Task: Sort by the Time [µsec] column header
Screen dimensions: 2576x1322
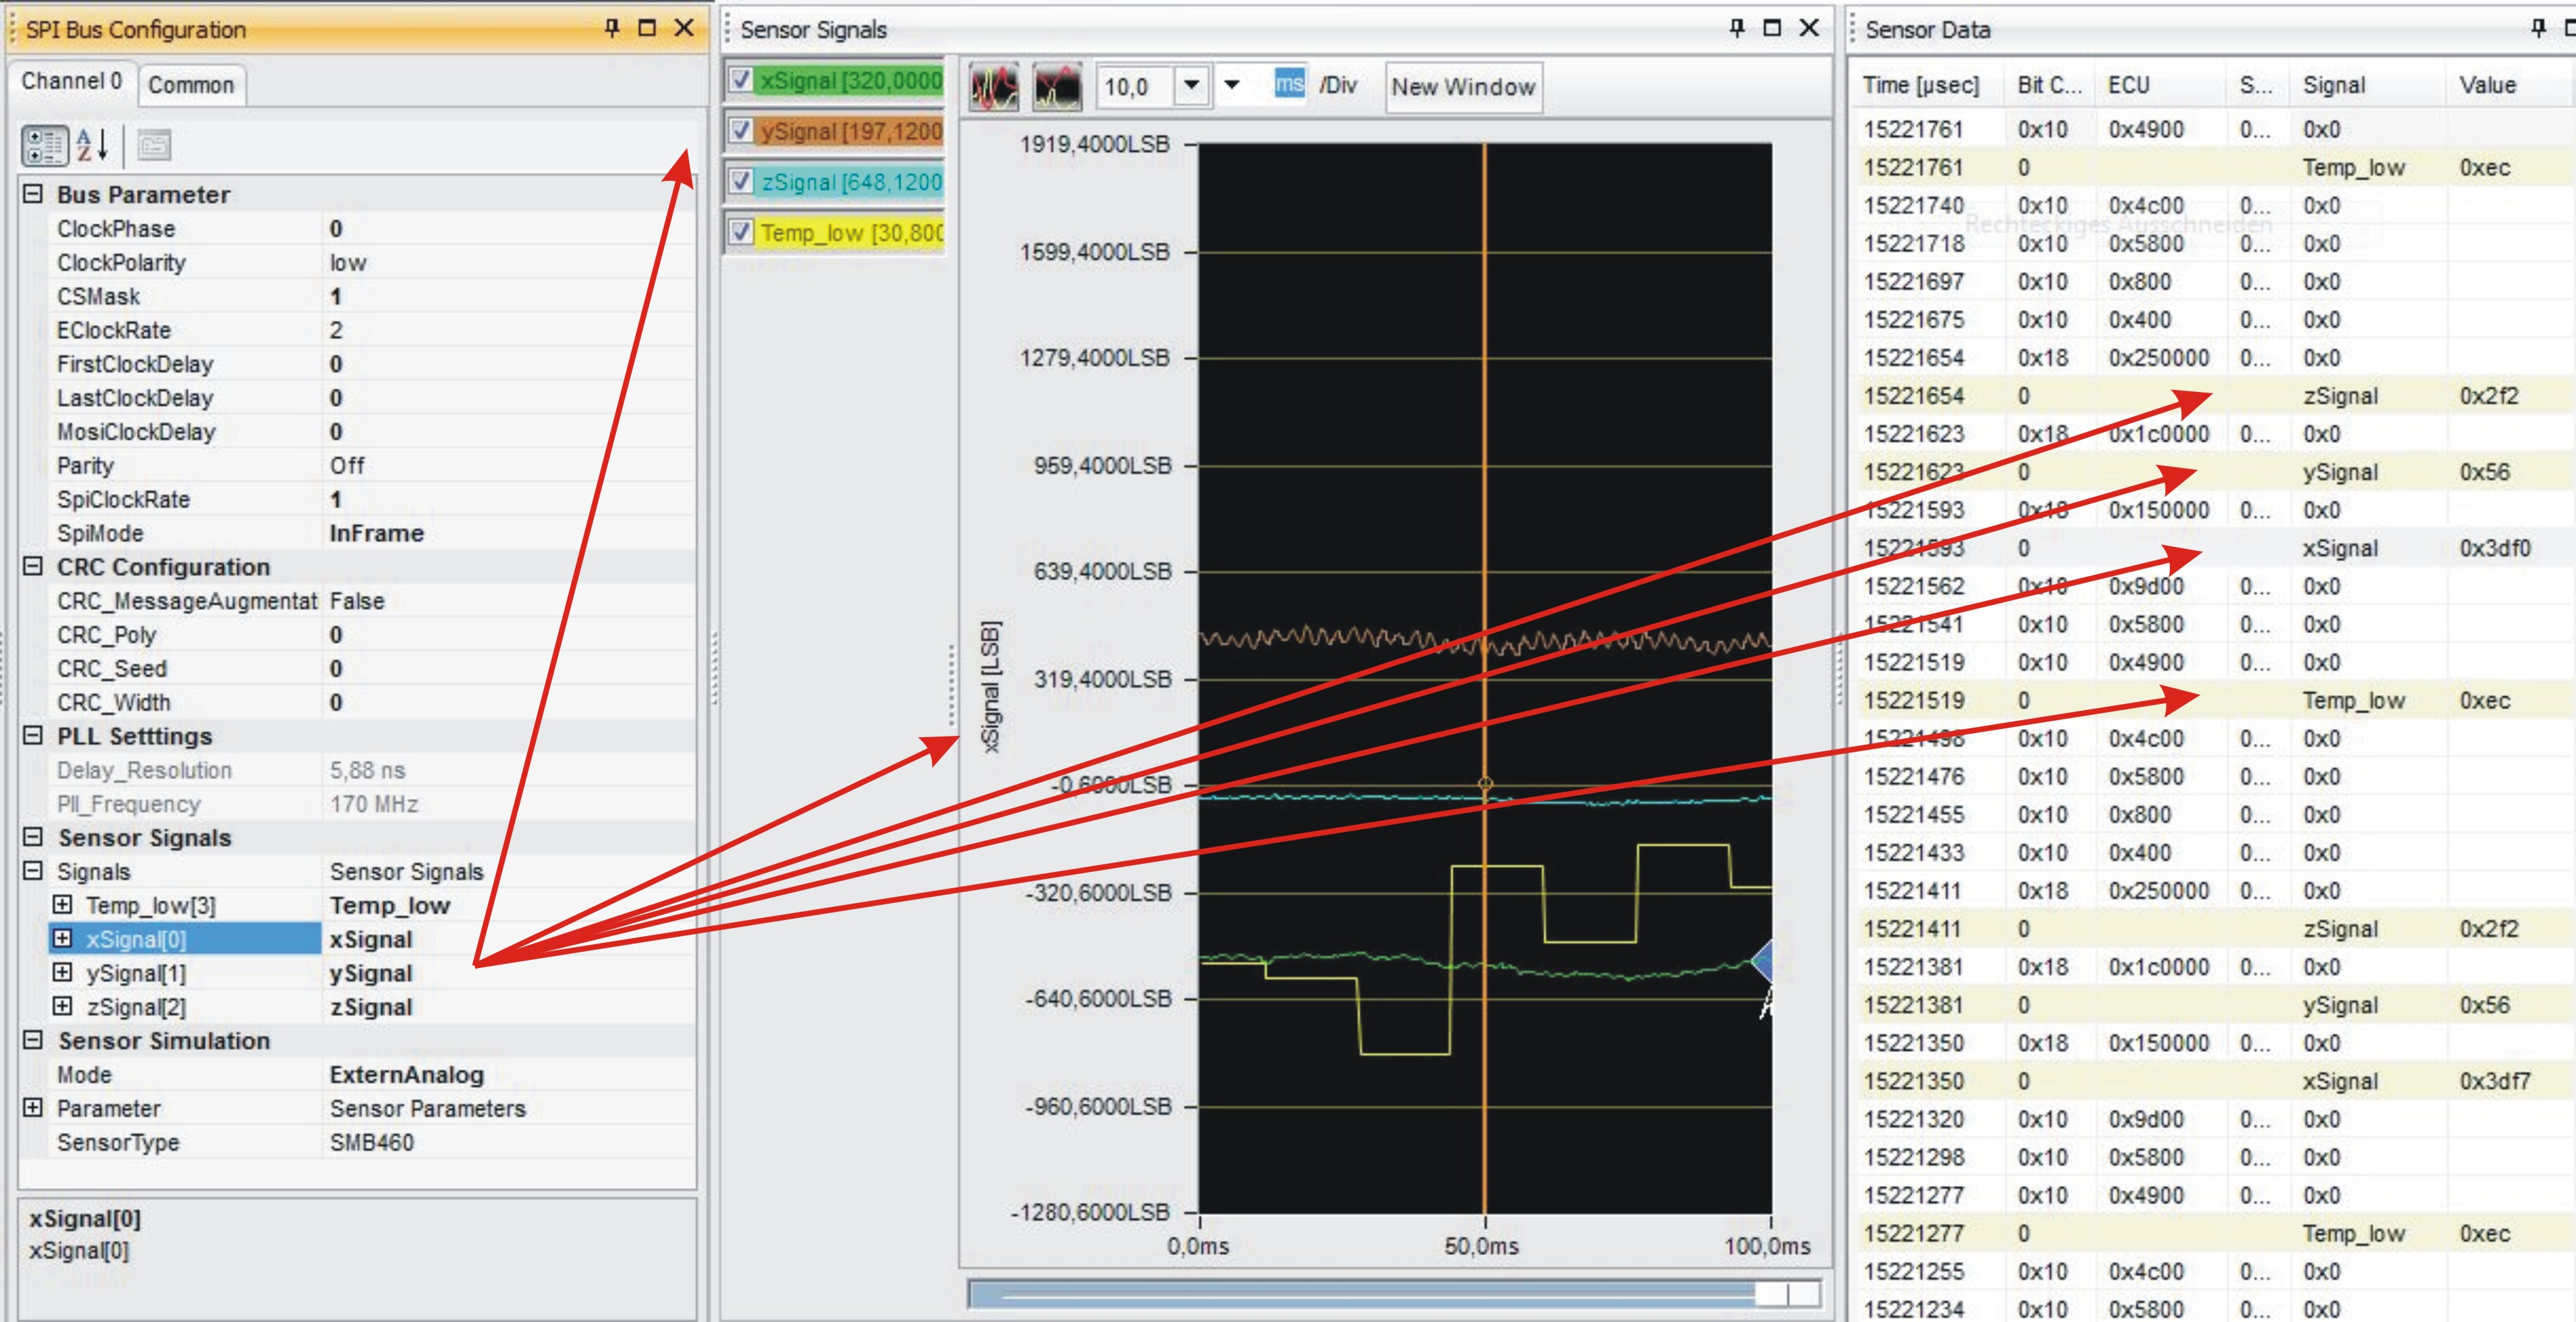Action: pos(1922,85)
